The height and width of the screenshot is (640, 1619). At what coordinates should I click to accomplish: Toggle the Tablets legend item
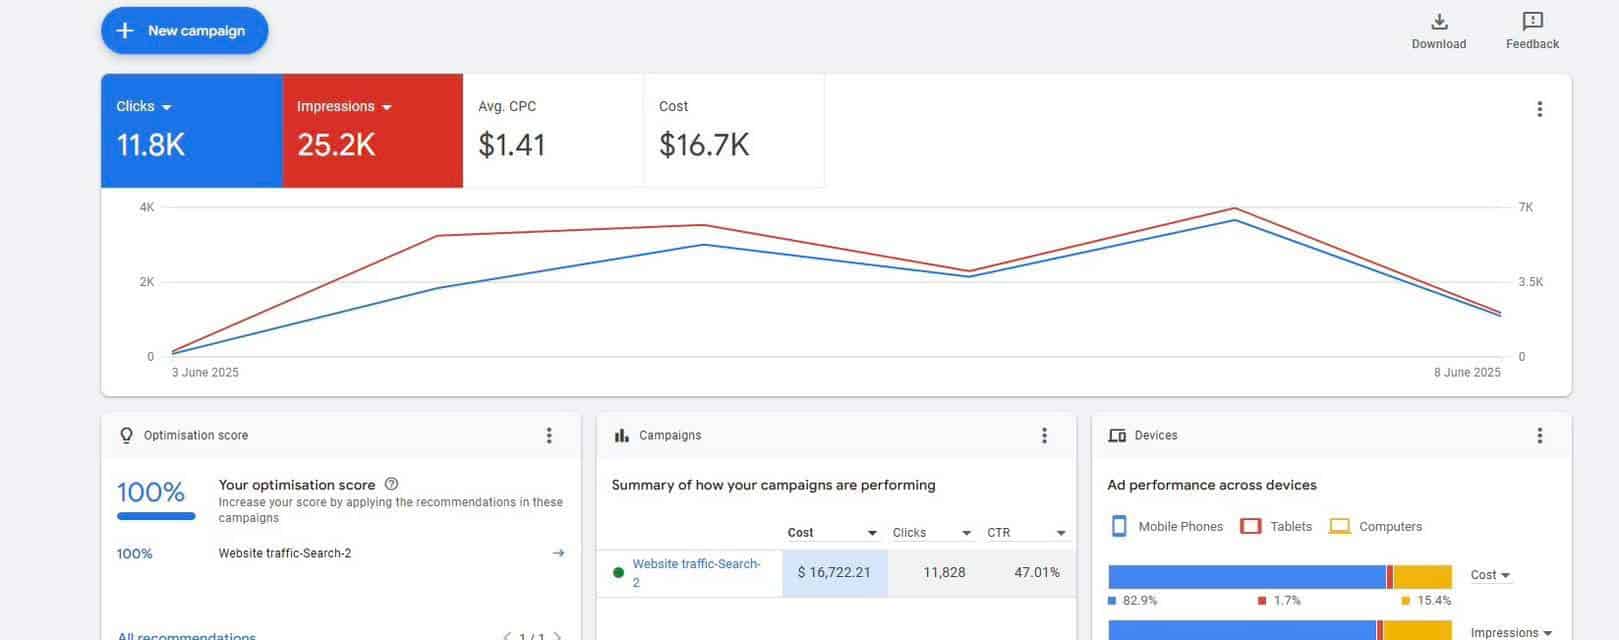pyautogui.click(x=1276, y=526)
